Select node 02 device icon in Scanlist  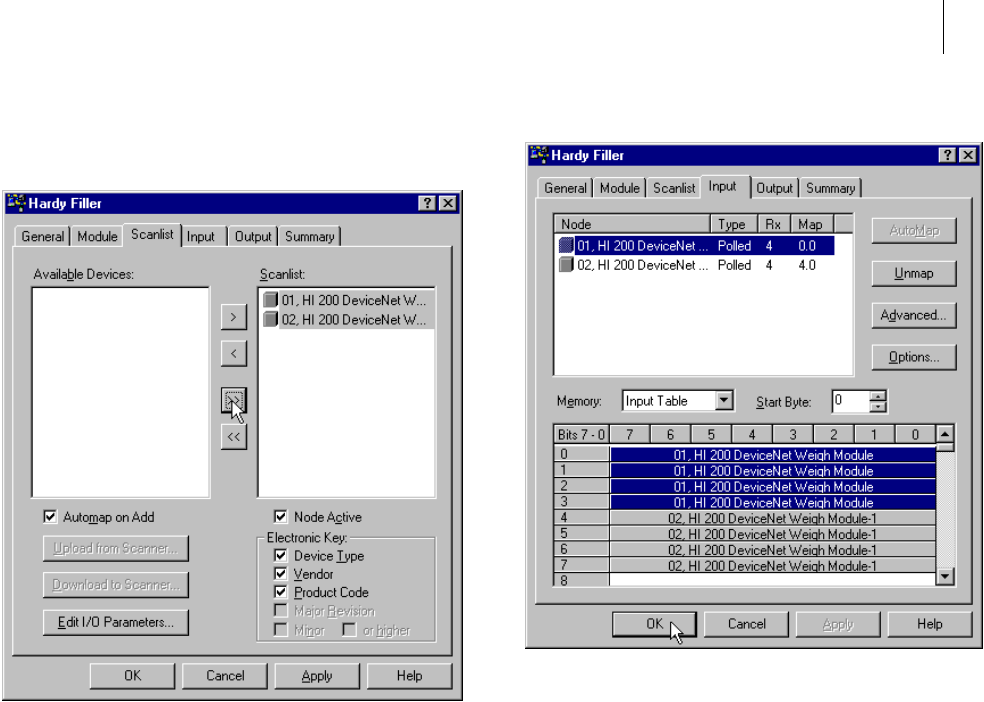pyautogui.click(x=270, y=319)
